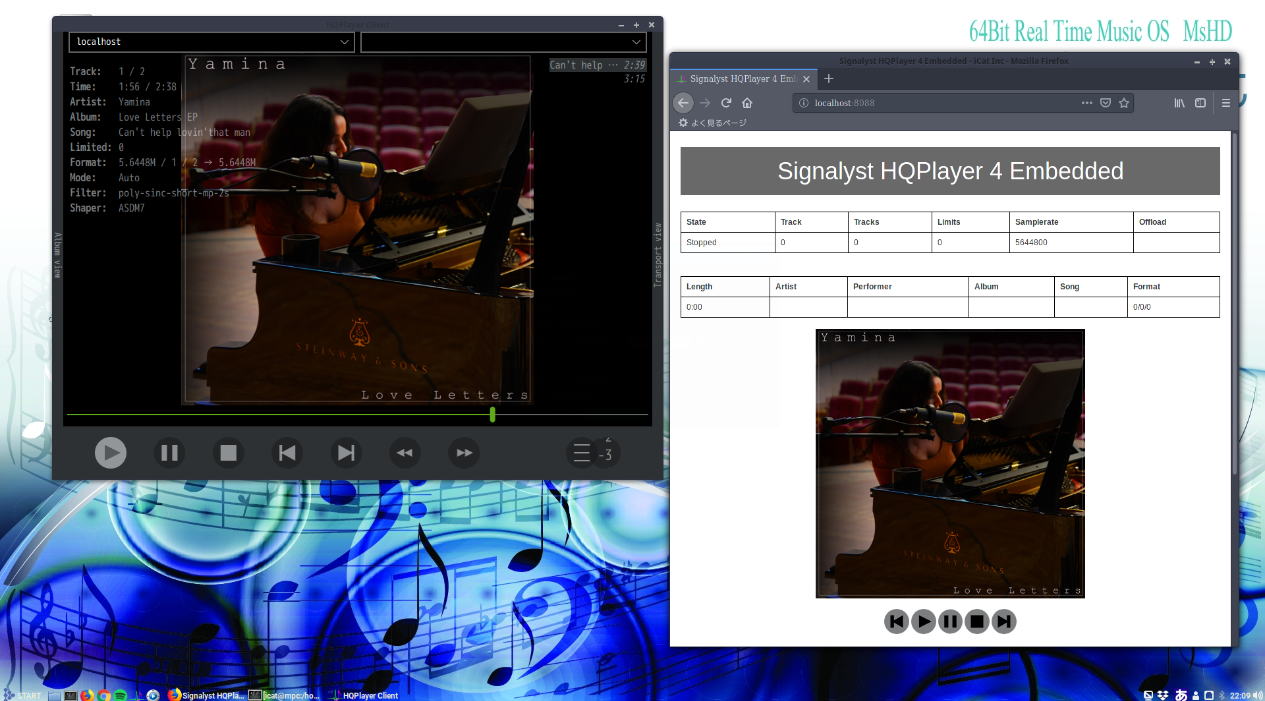Open page actions three-dot menu
Screen dimensions: 1265x701
click(x=1087, y=102)
